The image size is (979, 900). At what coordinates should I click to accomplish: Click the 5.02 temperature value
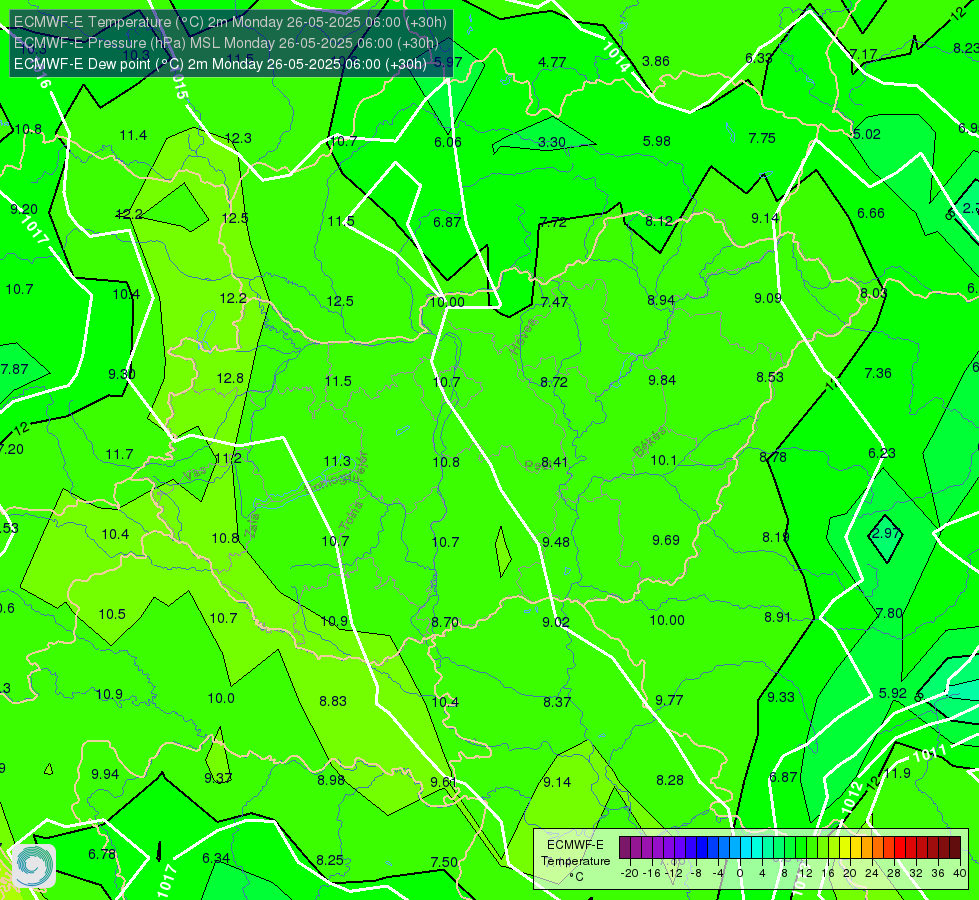point(867,134)
